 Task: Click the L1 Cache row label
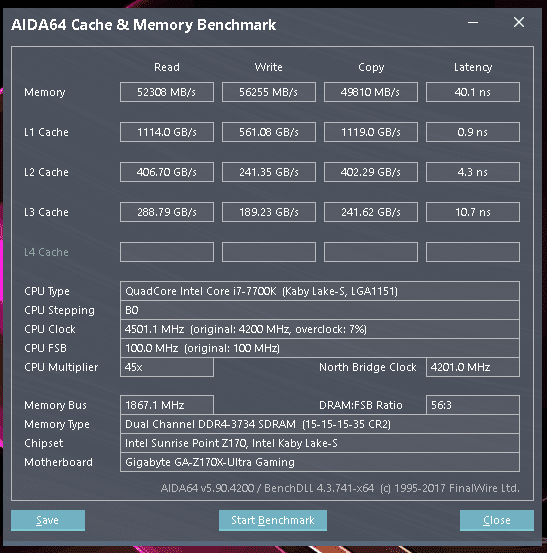coord(46,132)
